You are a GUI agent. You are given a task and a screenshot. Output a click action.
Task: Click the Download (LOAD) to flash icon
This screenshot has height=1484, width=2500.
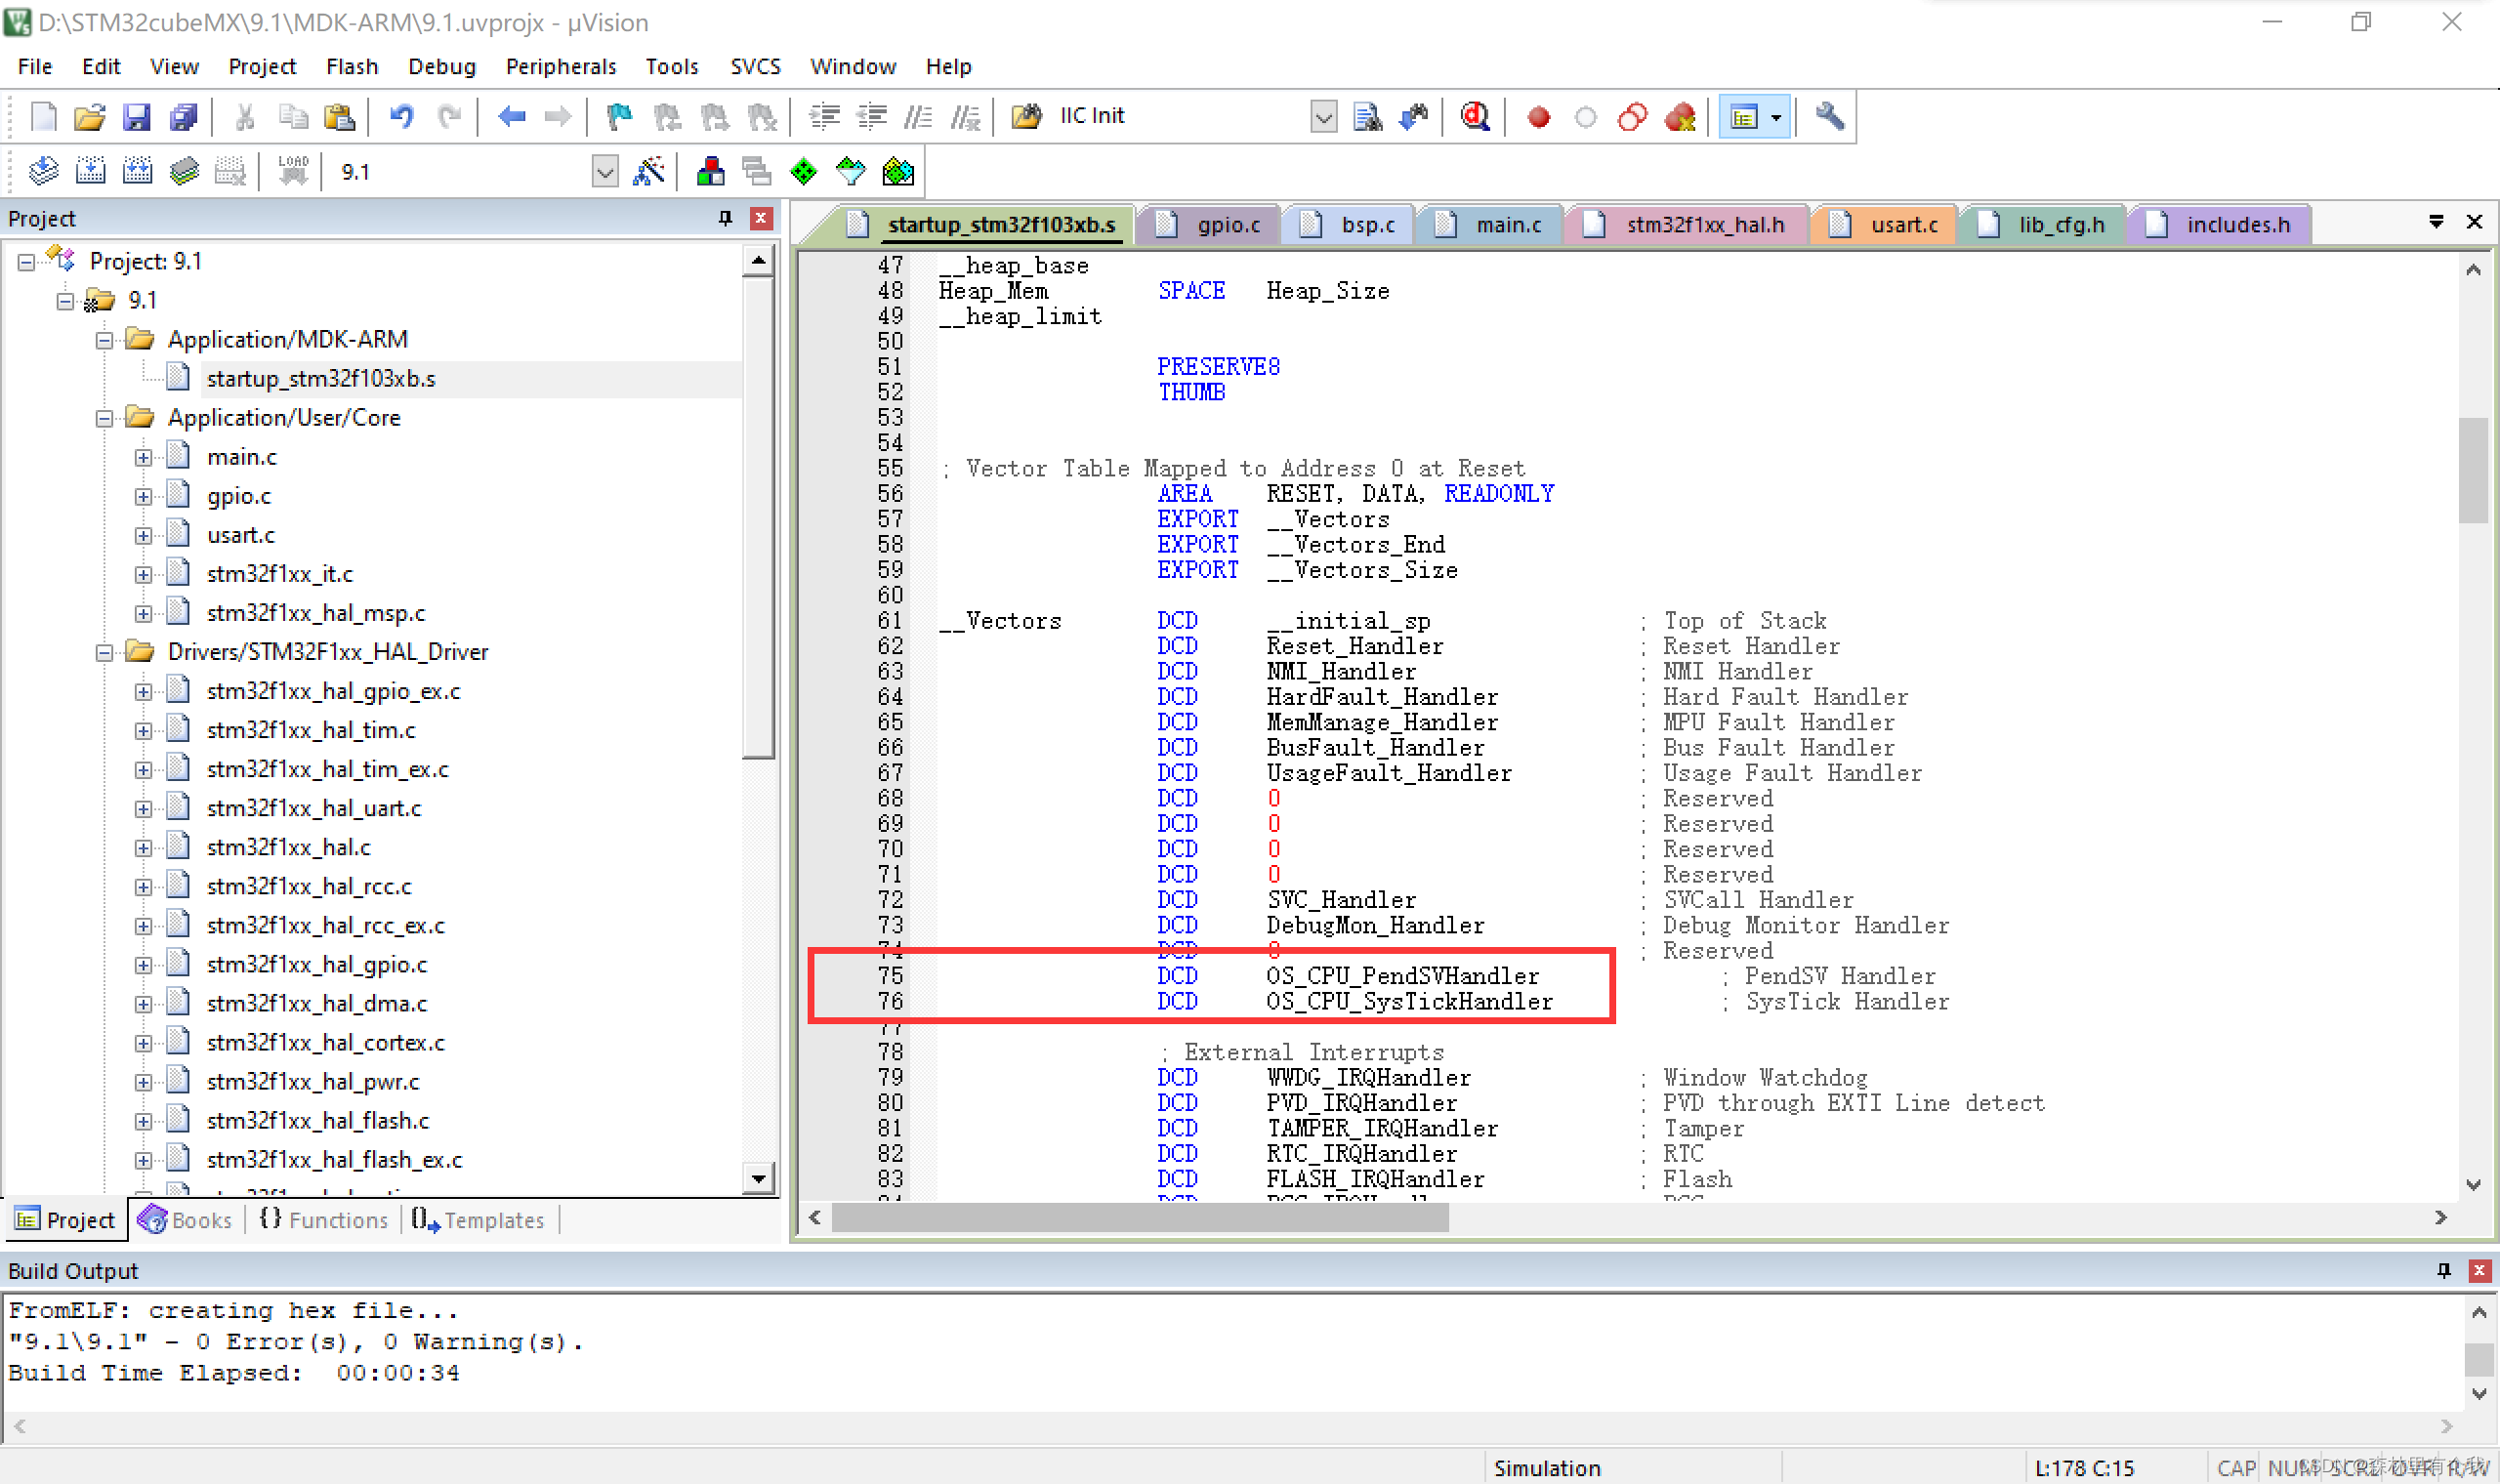click(x=293, y=172)
